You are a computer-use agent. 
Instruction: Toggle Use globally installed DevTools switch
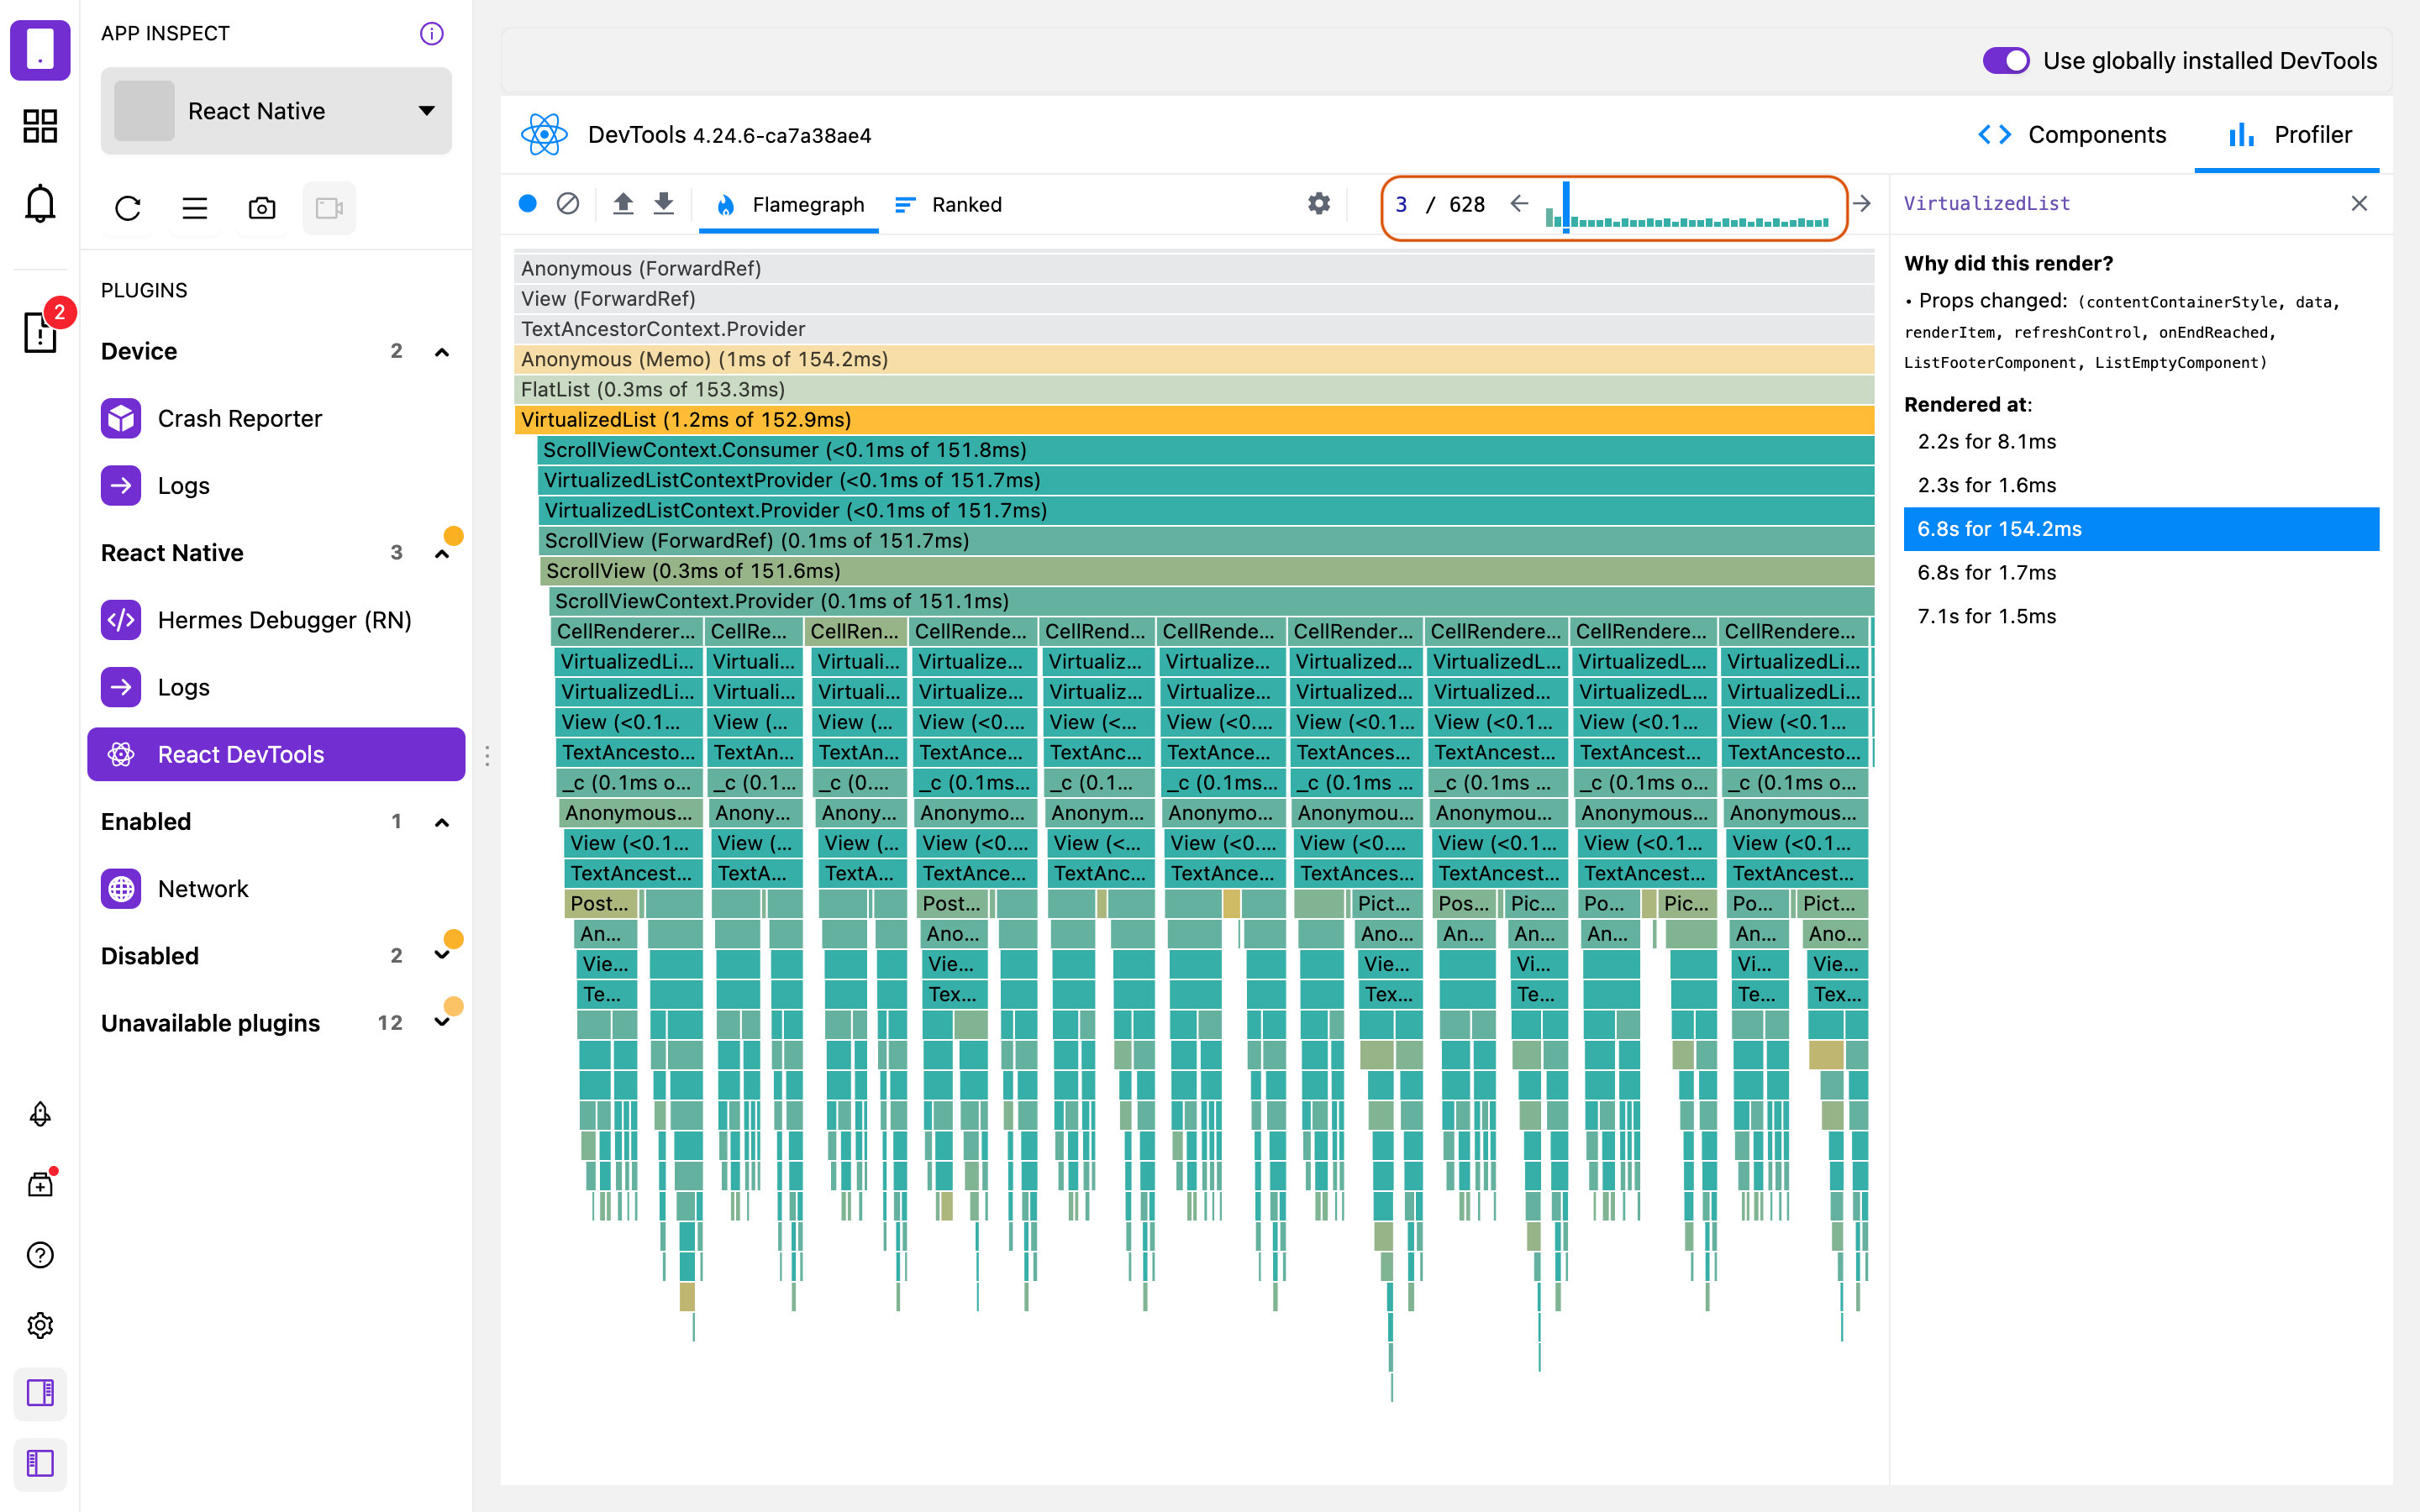click(2006, 61)
